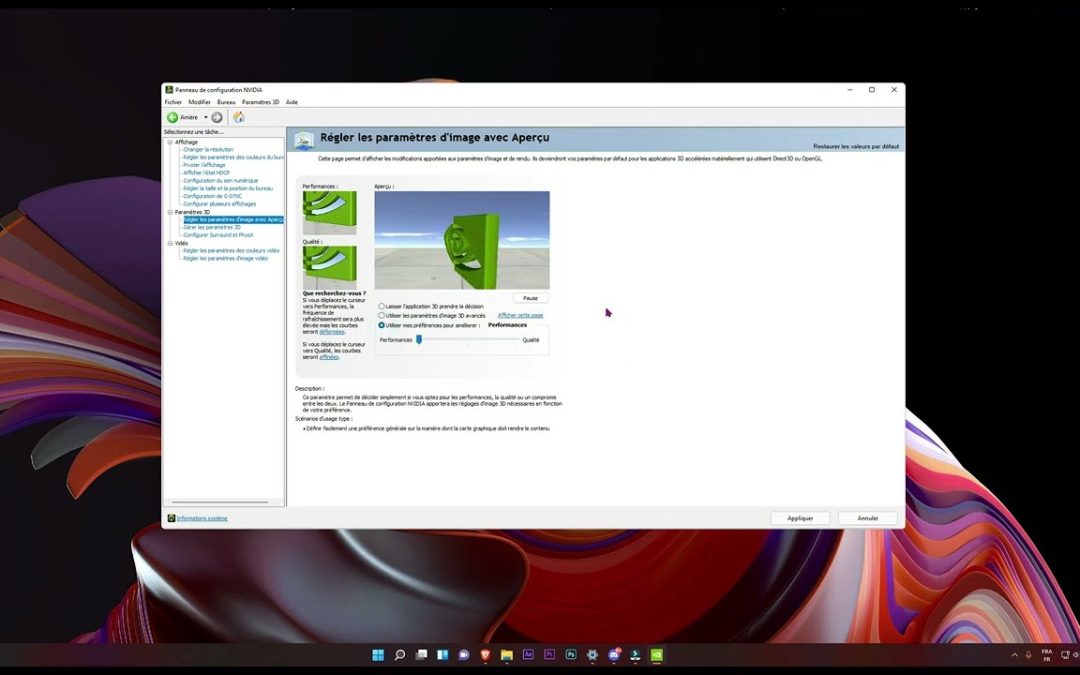Select 'Afficher l'état HDCP' task
Screen dimensions: 1080x675
(206, 173)
